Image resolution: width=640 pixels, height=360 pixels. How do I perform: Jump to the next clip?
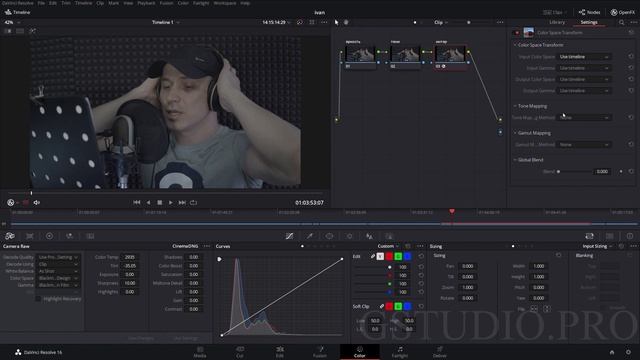pos(182,202)
